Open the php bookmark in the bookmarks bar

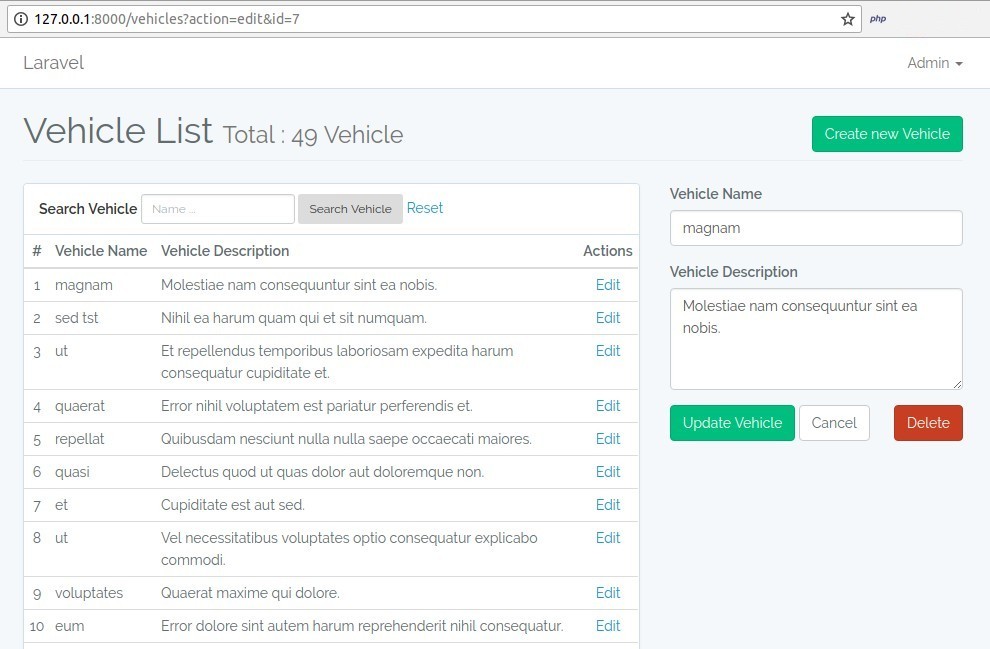[877, 18]
